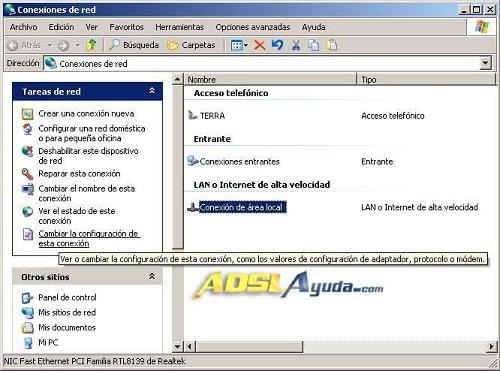Image resolution: width=500 pixels, height=371 pixels.
Task: Click the disable network device globe icon
Action: coord(27,151)
